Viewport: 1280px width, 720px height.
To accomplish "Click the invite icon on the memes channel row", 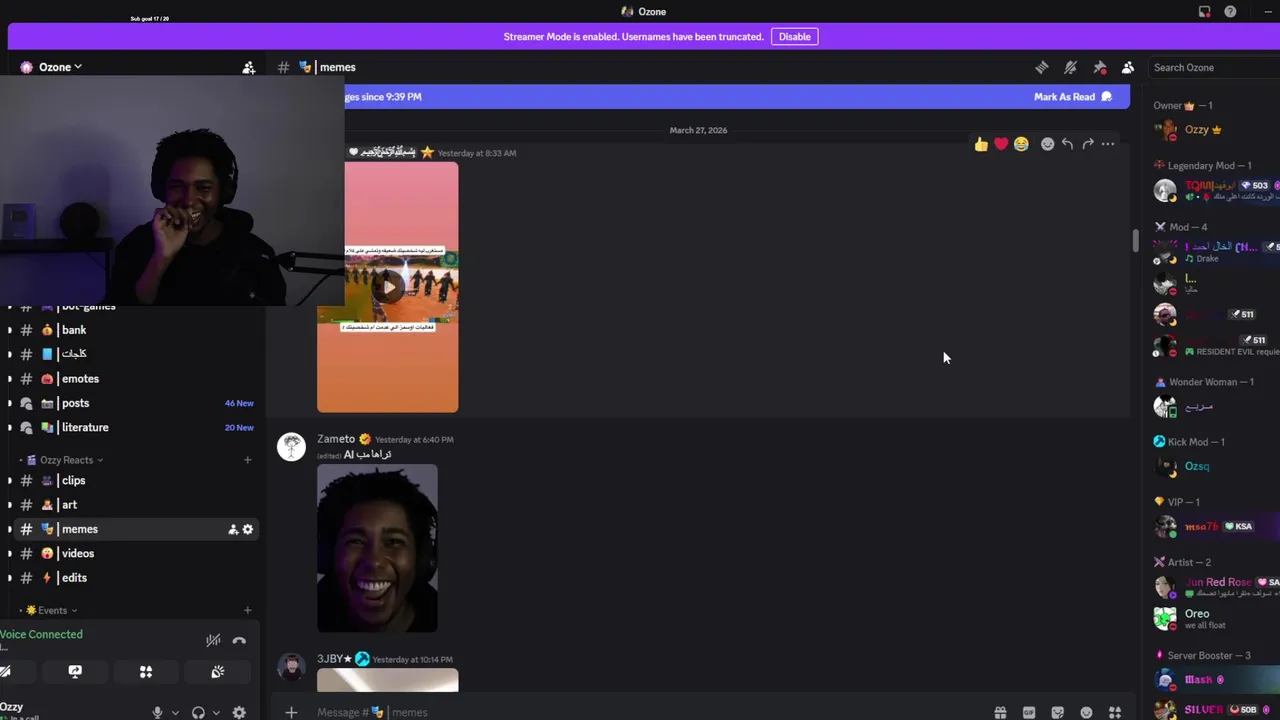I will click(233, 529).
